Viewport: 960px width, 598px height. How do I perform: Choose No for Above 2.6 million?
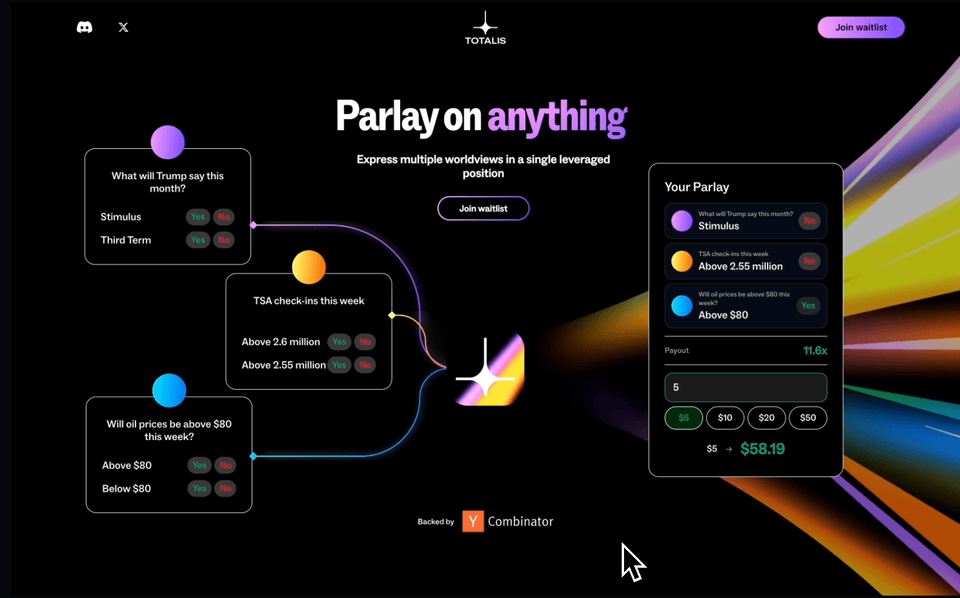pos(365,342)
